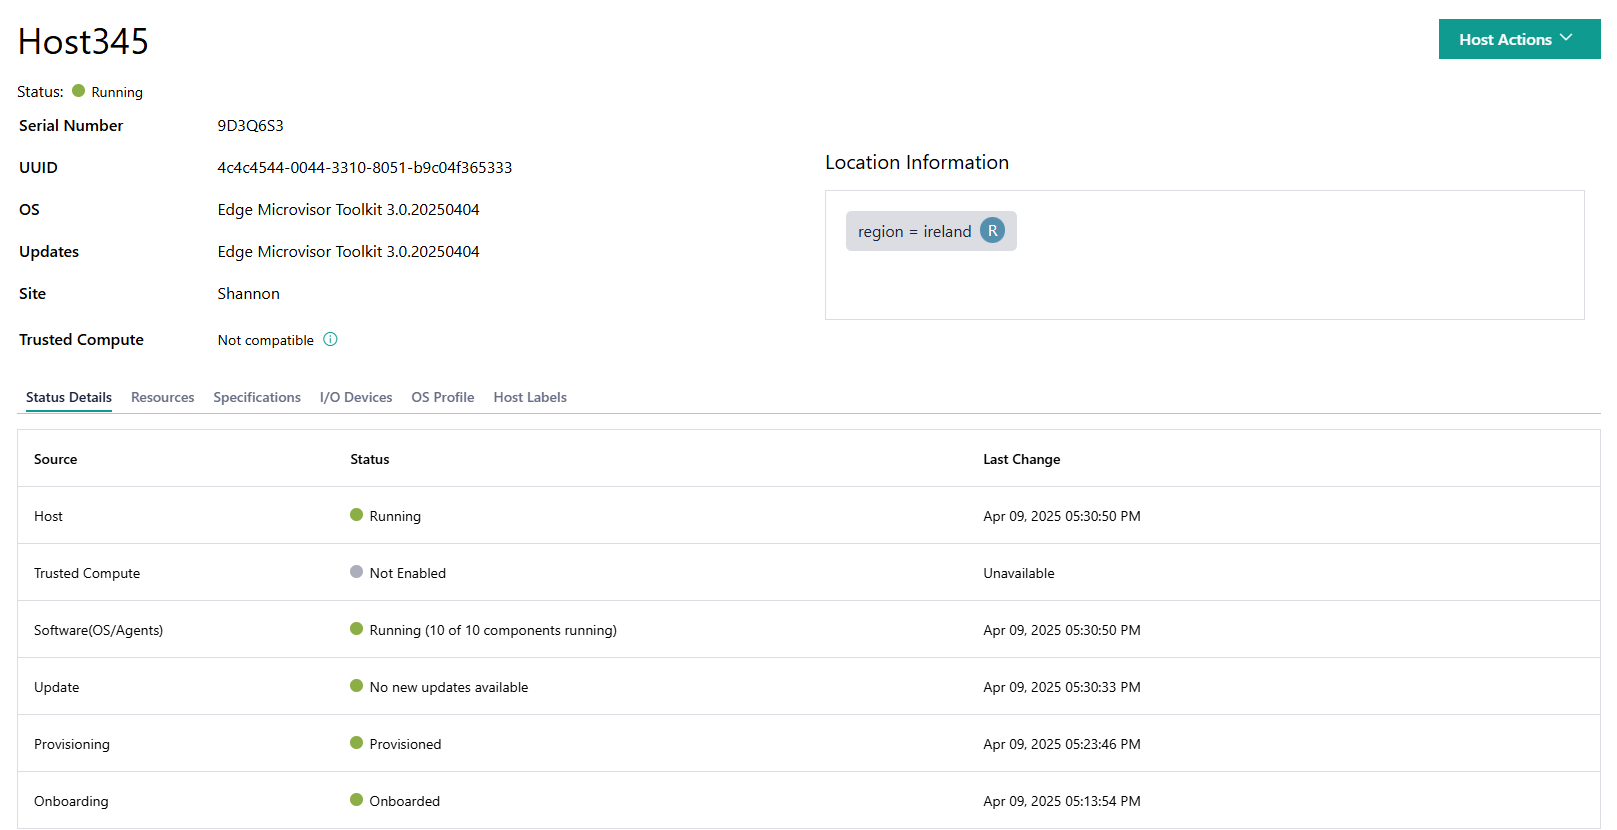
Task: Select the I/O Devices tab
Action: (356, 397)
